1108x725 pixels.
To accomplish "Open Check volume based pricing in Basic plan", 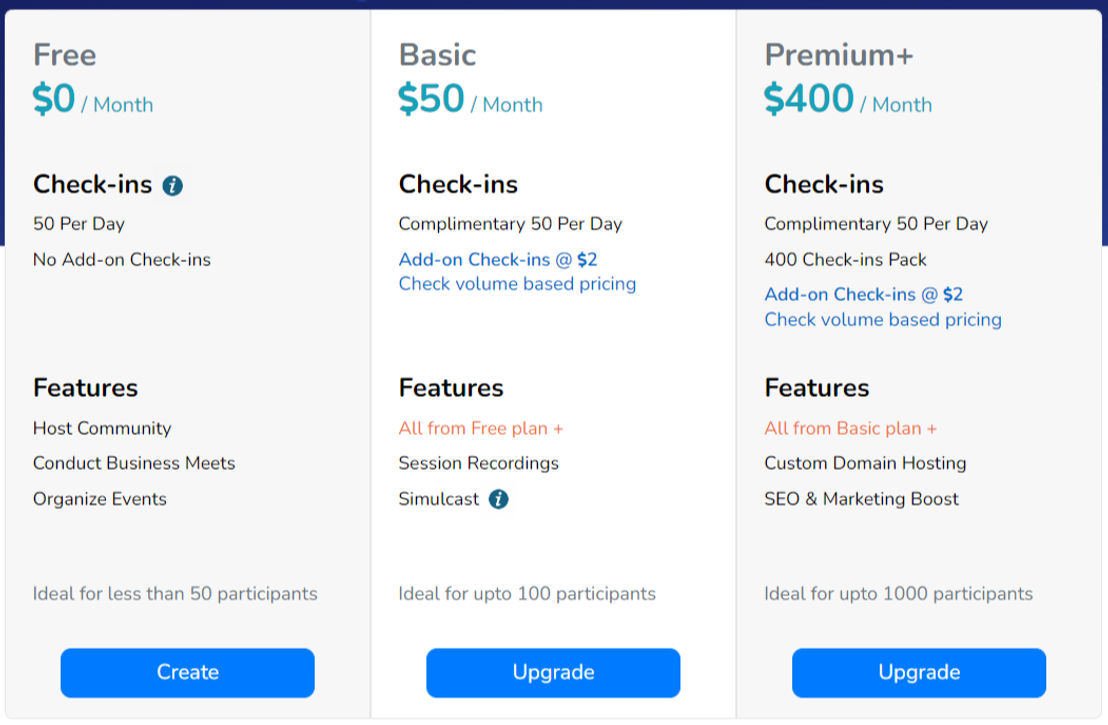I will [x=517, y=284].
